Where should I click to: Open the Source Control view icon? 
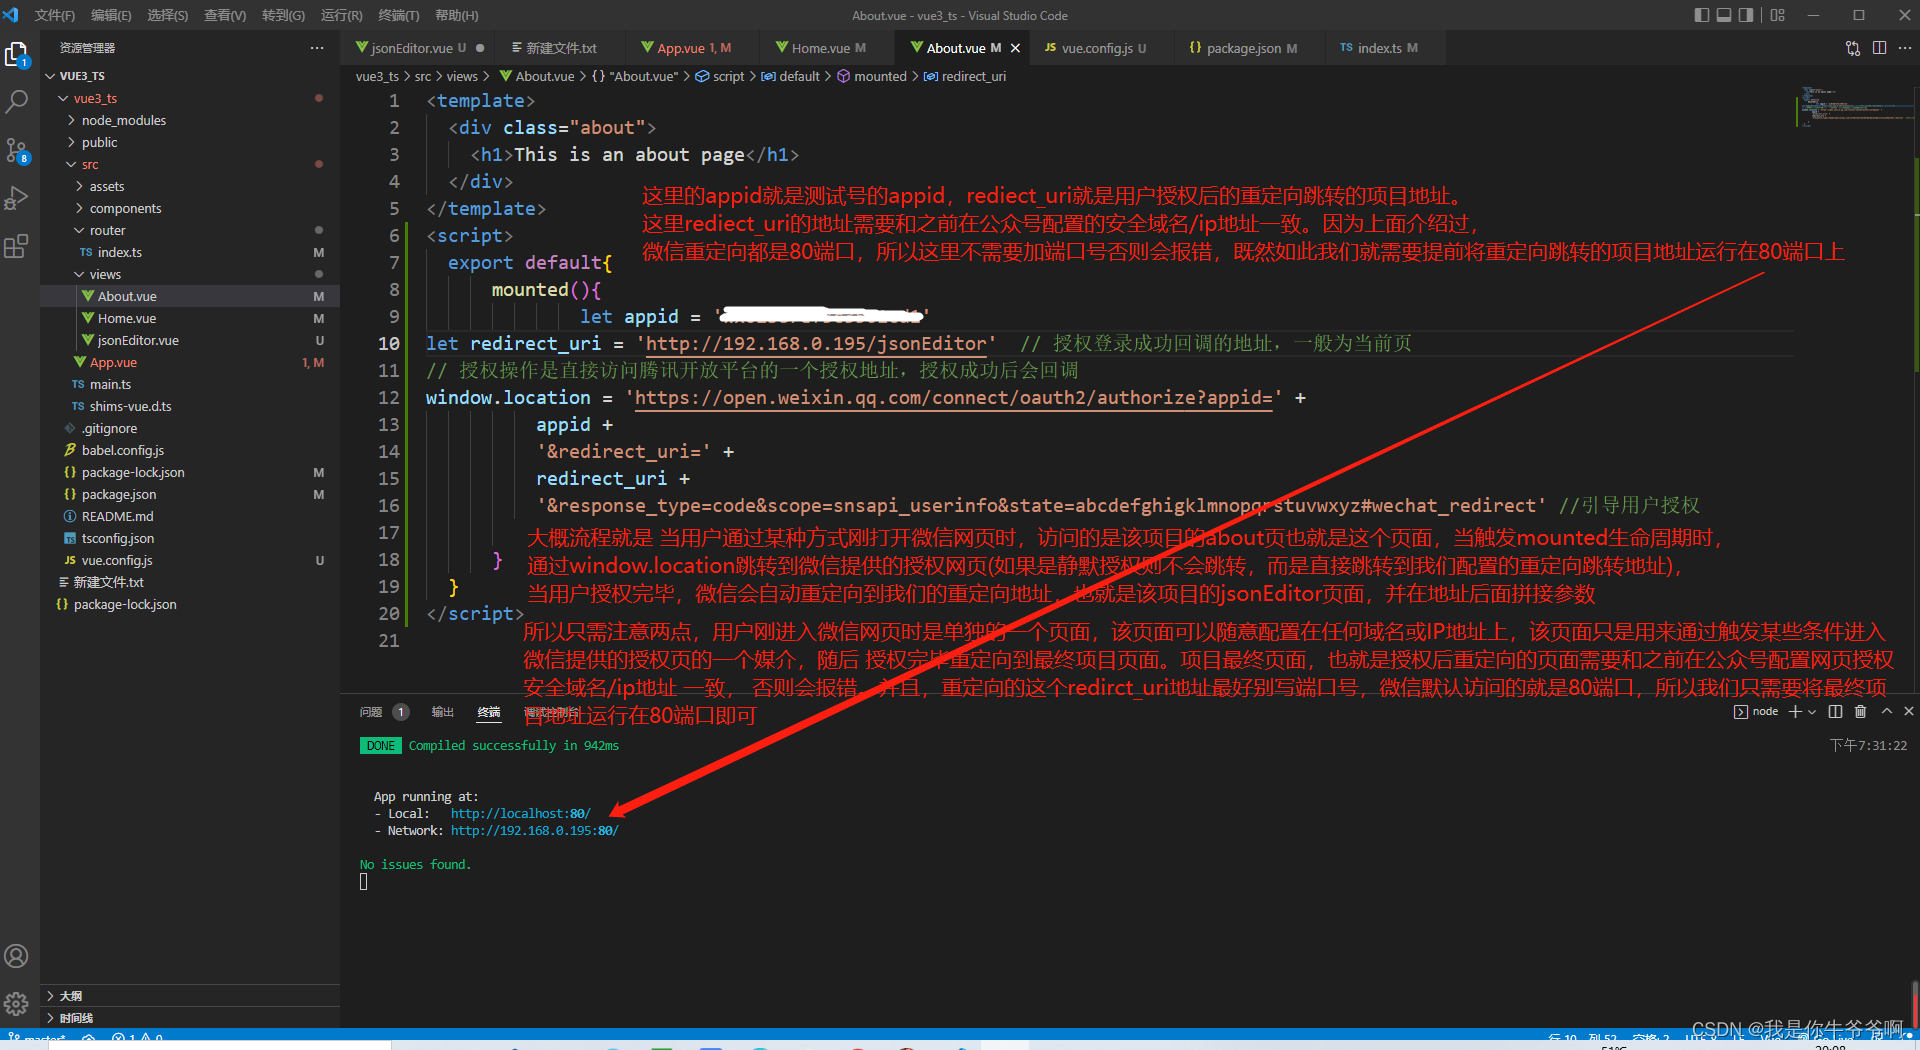pyautogui.click(x=17, y=150)
